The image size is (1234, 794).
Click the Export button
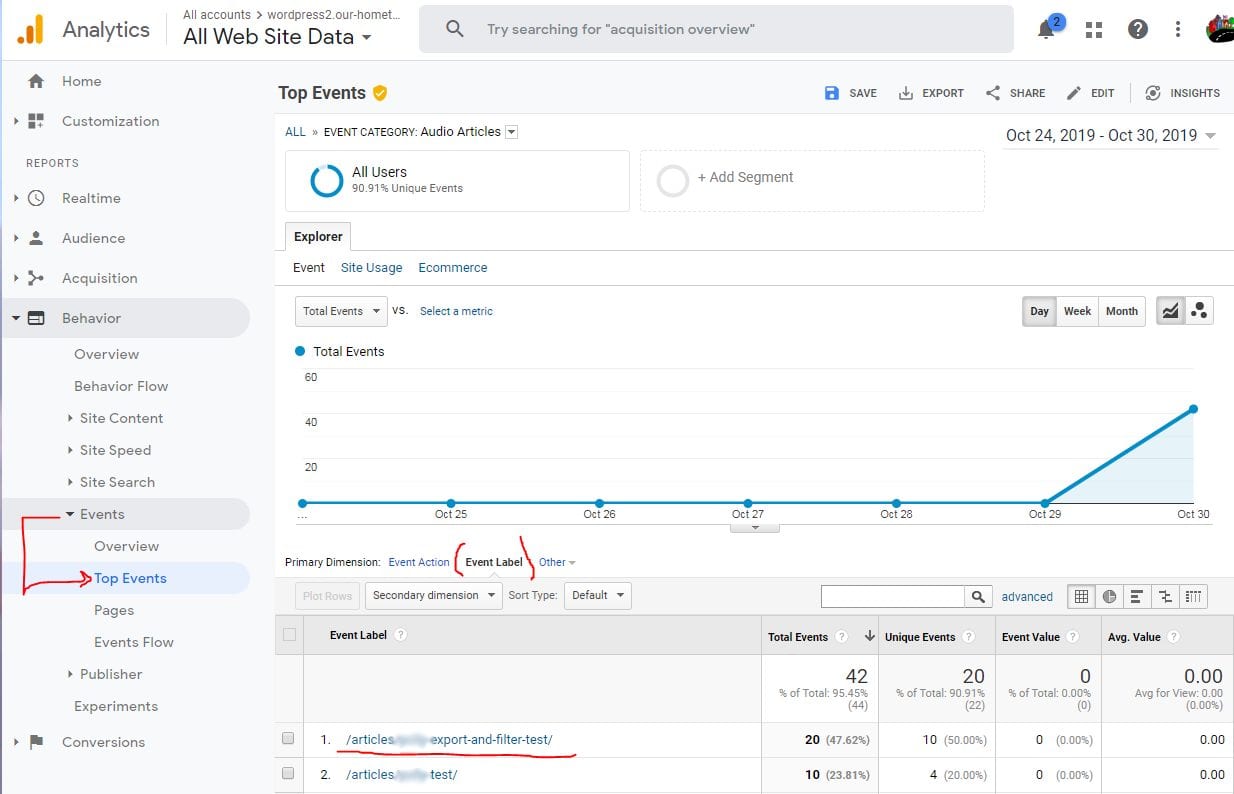[931, 93]
